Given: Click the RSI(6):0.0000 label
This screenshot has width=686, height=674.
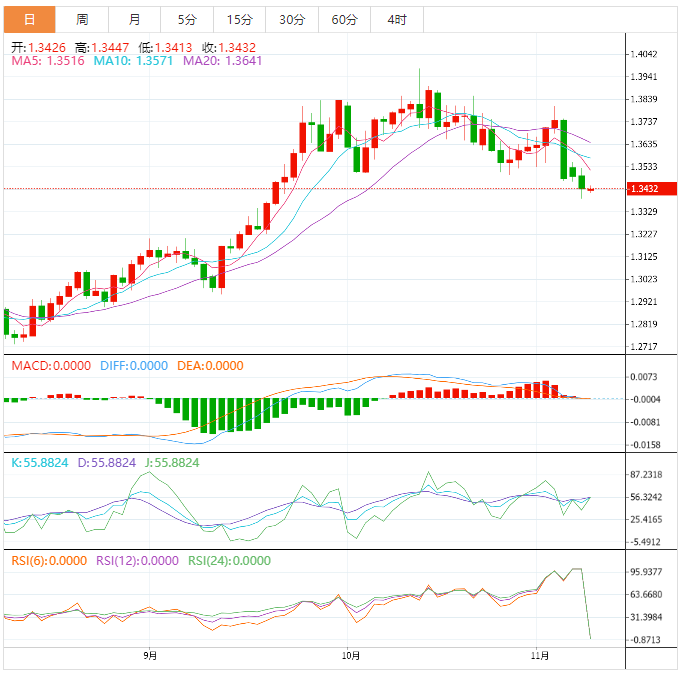Looking at the screenshot, I should click(x=49, y=561).
